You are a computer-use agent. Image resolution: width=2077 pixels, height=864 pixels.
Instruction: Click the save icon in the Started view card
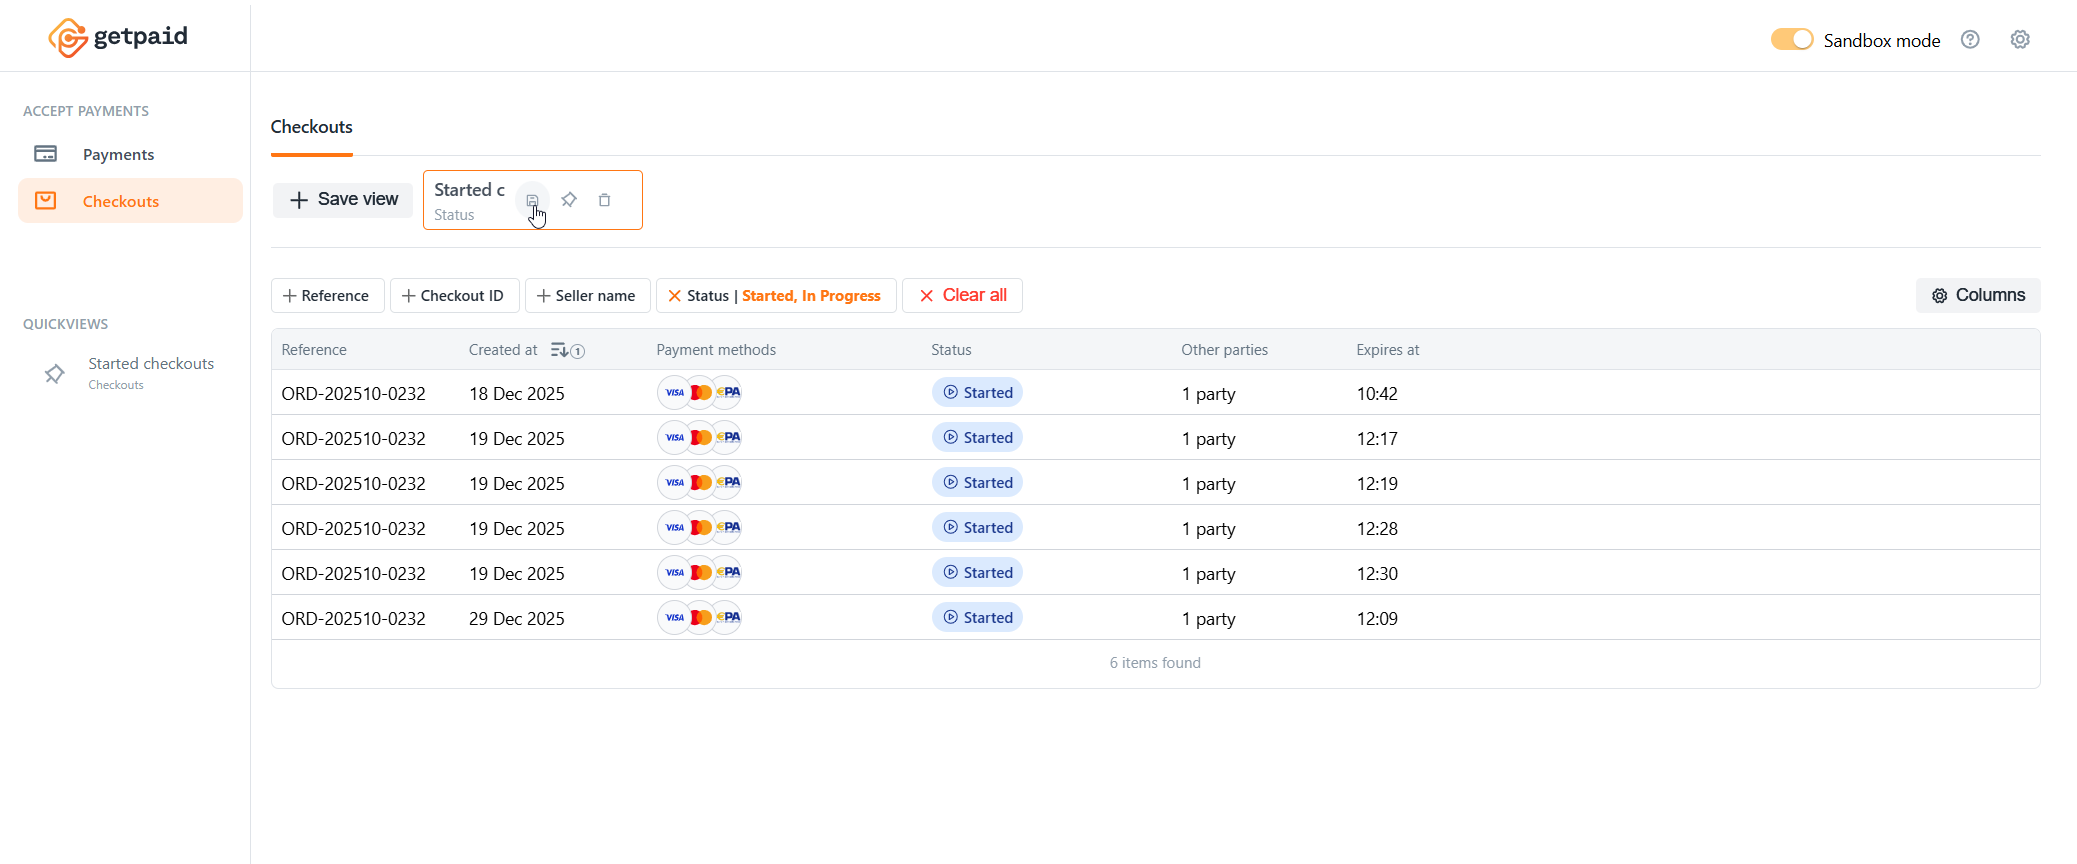tap(532, 200)
